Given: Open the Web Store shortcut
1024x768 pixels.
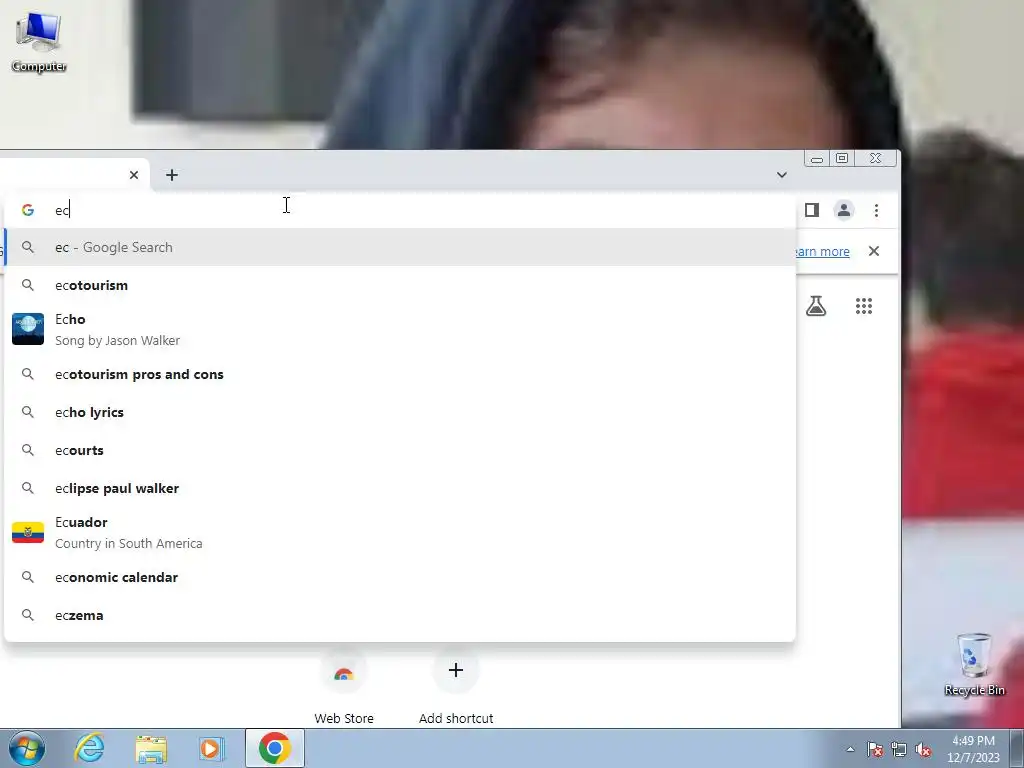Looking at the screenshot, I should (344, 688).
